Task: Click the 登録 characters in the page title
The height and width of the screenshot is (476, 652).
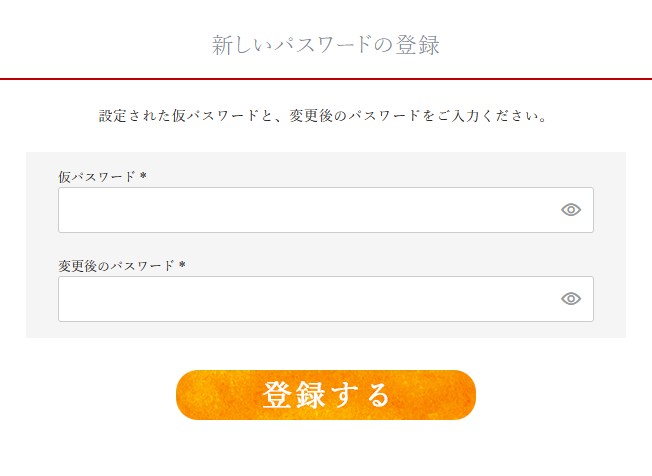Action: click(417, 45)
